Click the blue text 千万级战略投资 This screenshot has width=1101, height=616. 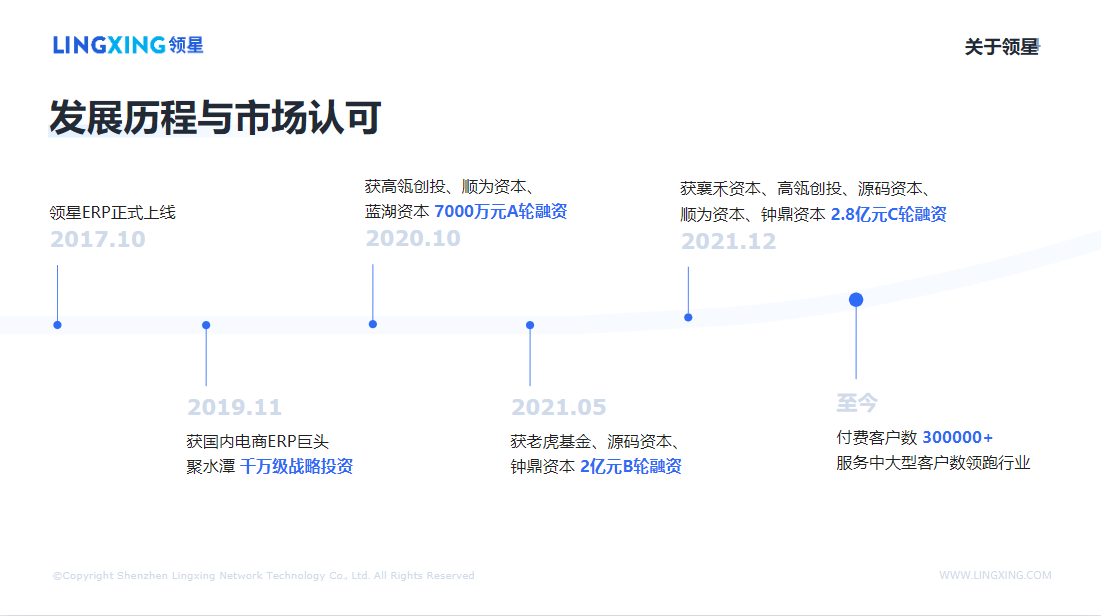296,466
